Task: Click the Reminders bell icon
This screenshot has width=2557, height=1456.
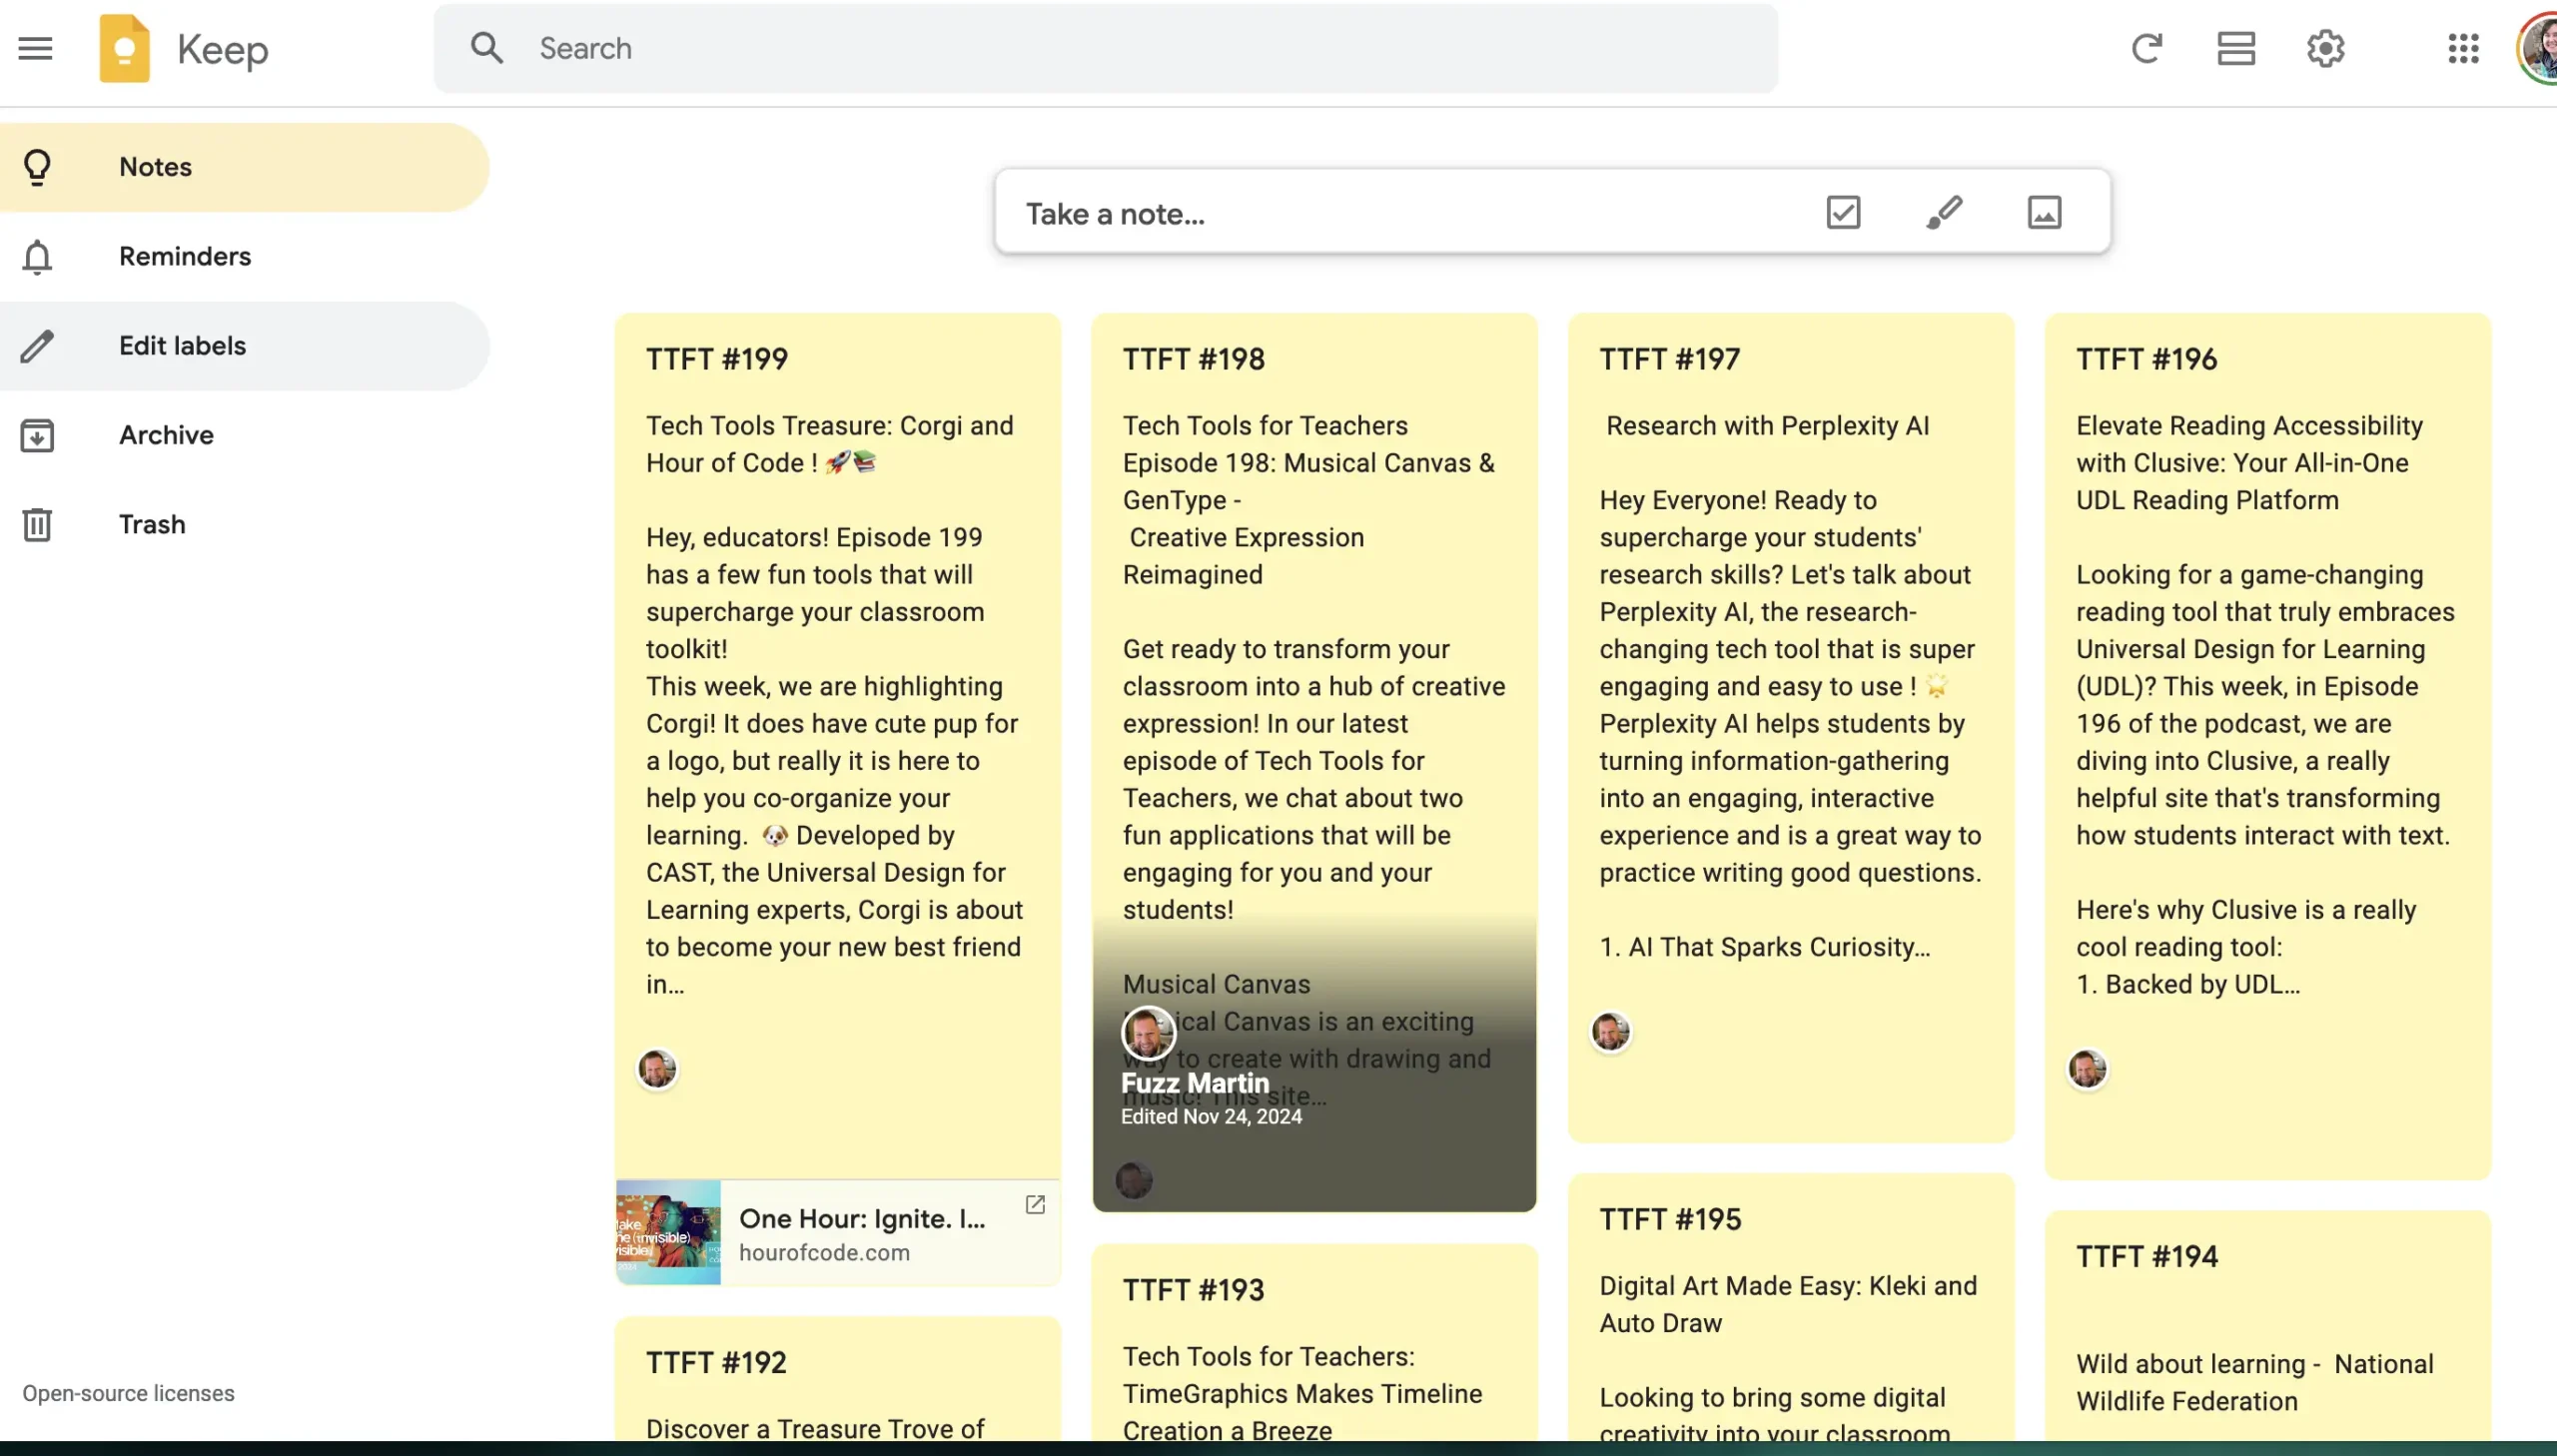Action: [x=37, y=257]
